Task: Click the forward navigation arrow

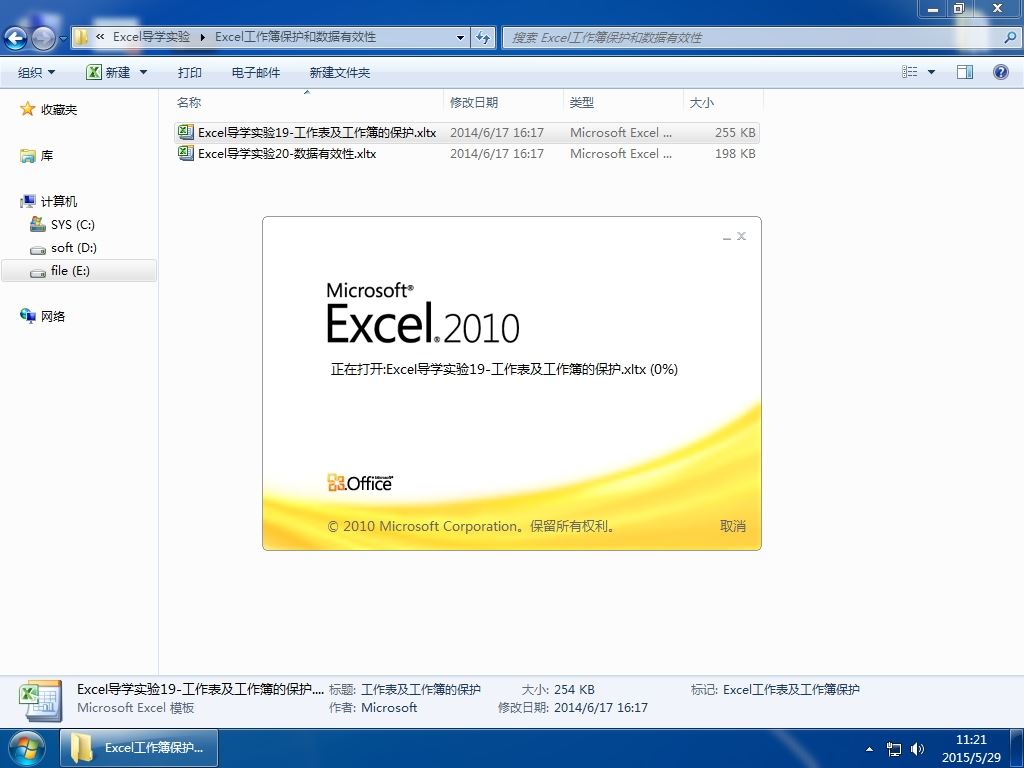Action: 43,38
